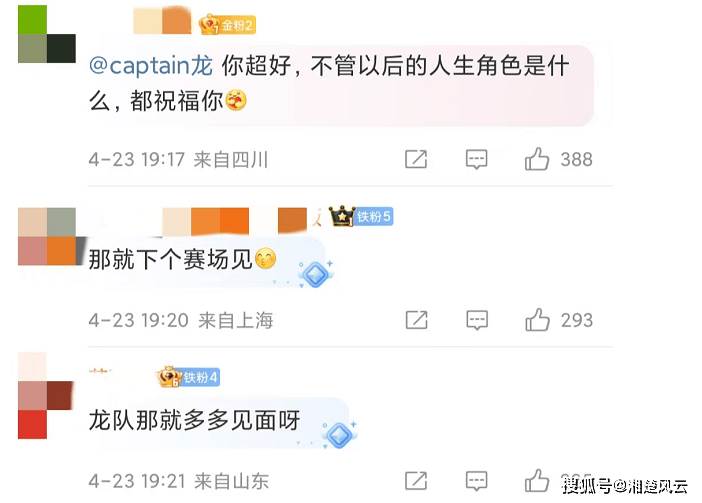
Task: Open reply icon on Shanghai comment
Action: 477,320
